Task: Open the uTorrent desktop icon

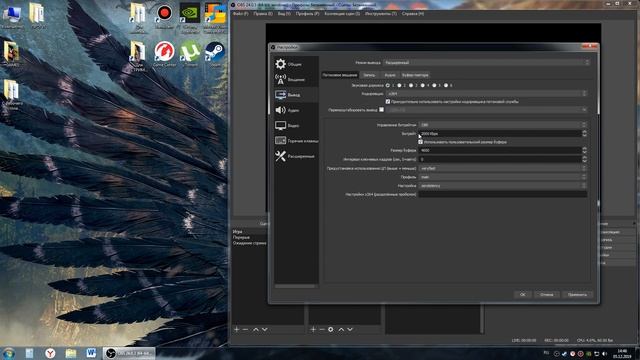Action: [190, 54]
